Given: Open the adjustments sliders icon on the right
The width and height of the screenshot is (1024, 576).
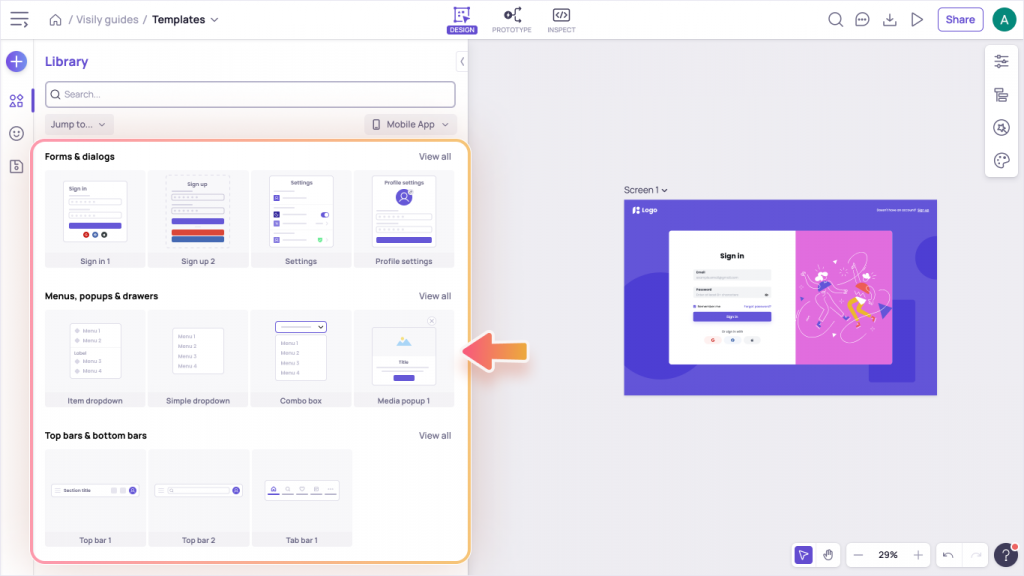Looking at the screenshot, I should pos(1001,61).
